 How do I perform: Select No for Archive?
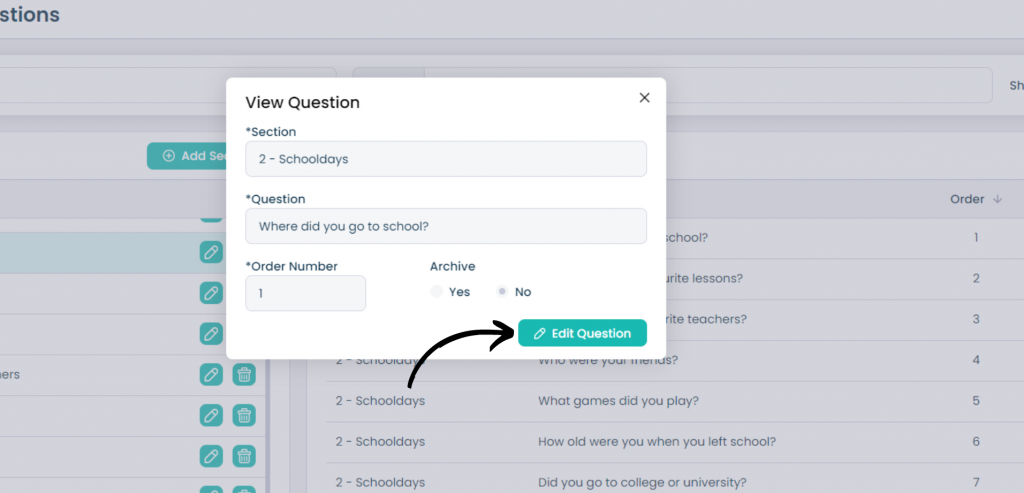[x=502, y=292]
